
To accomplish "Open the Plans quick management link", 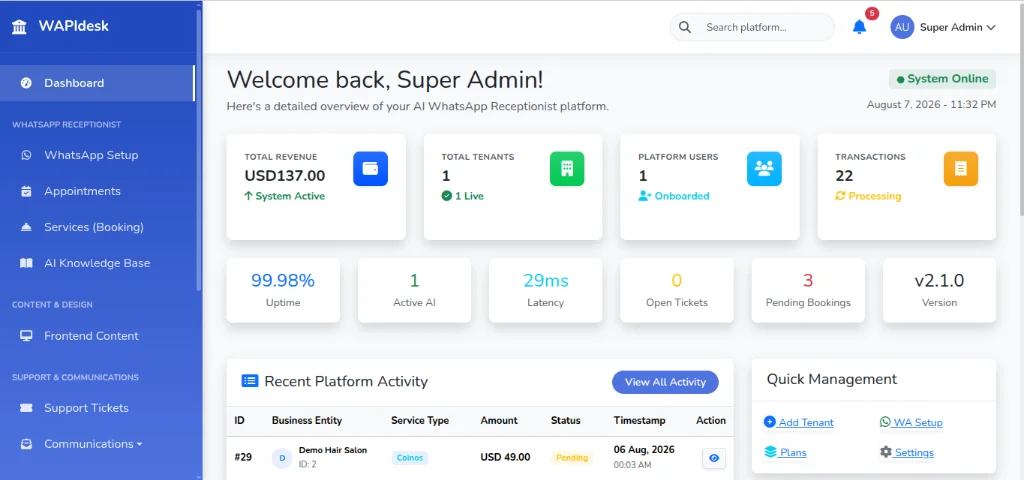I will pos(785,453).
